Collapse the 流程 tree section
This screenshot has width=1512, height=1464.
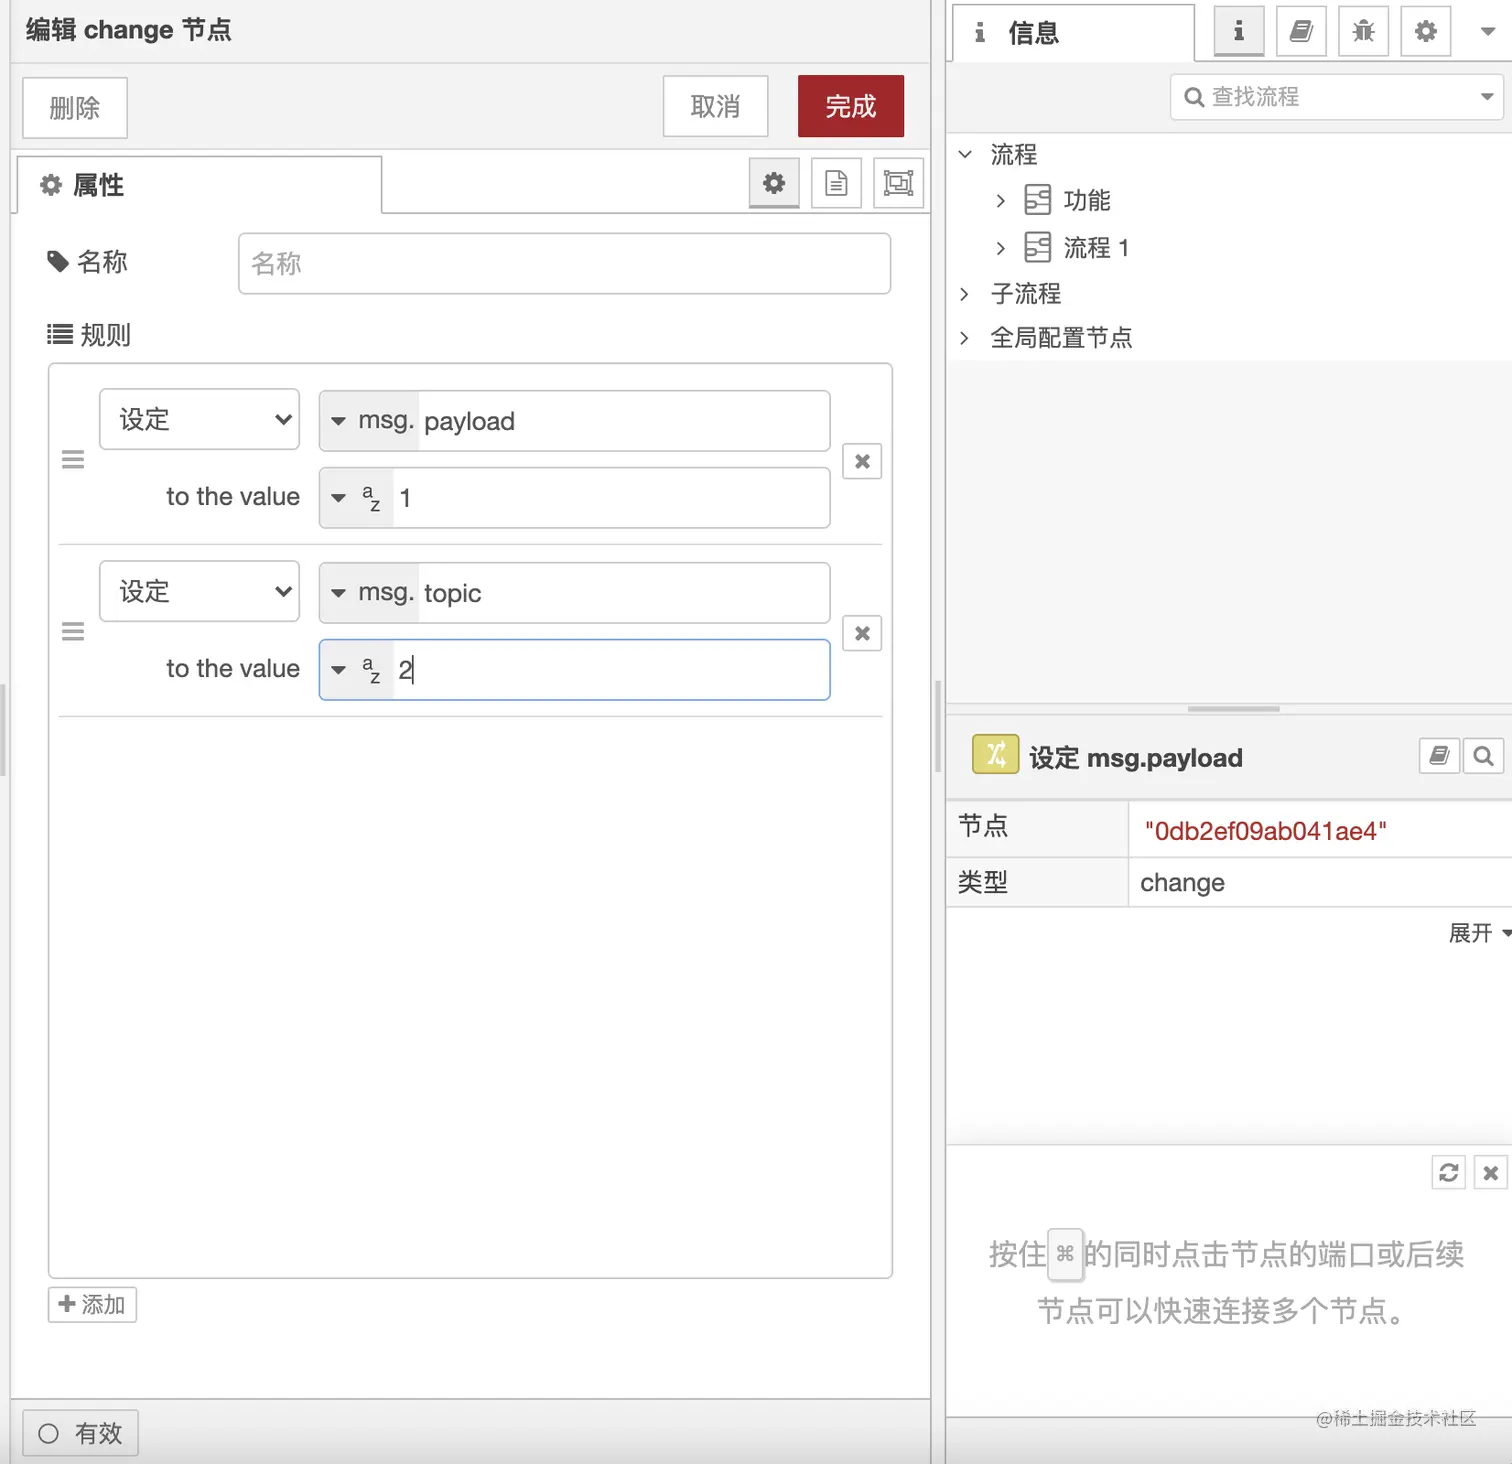click(x=965, y=154)
